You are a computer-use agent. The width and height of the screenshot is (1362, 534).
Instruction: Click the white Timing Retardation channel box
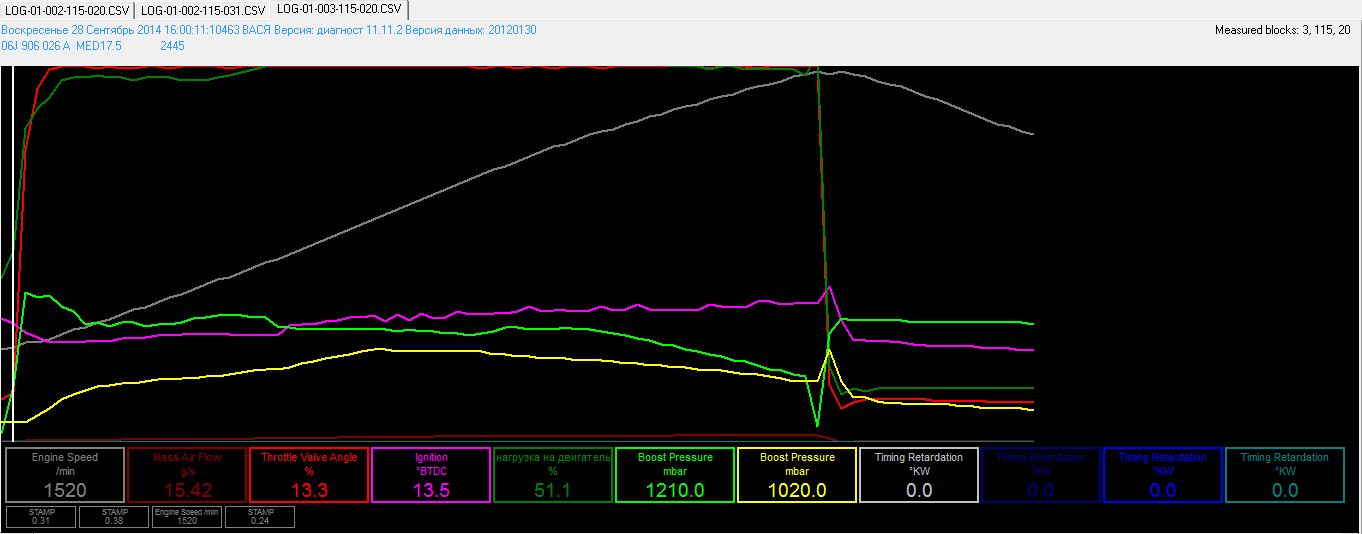click(x=919, y=474)
